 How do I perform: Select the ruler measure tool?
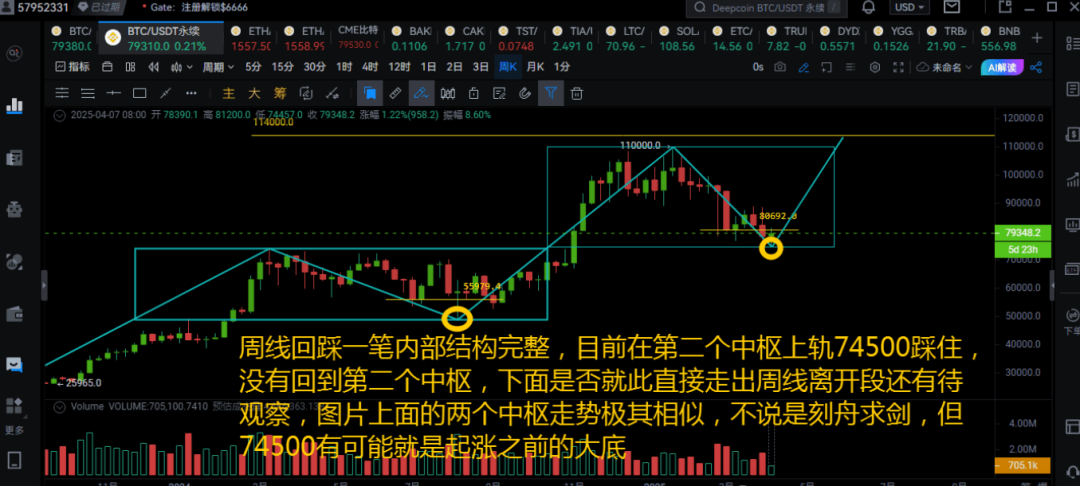[395, 93]
